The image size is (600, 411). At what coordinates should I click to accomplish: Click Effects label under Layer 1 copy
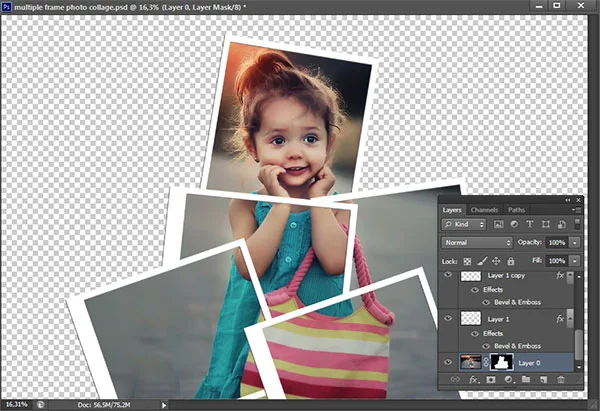[493, 290]
